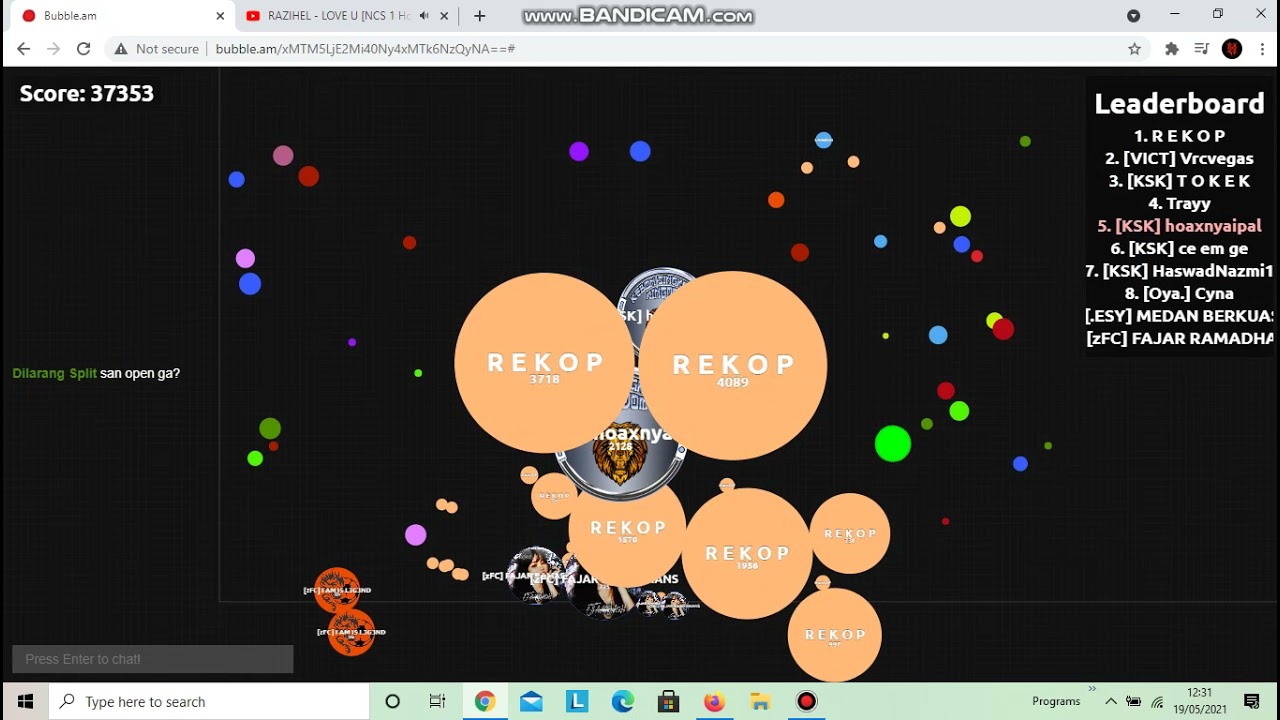Close the RAZIHEL - LOVE U tab
Screen dimensions: 1280x720
[x=445, y=16]
